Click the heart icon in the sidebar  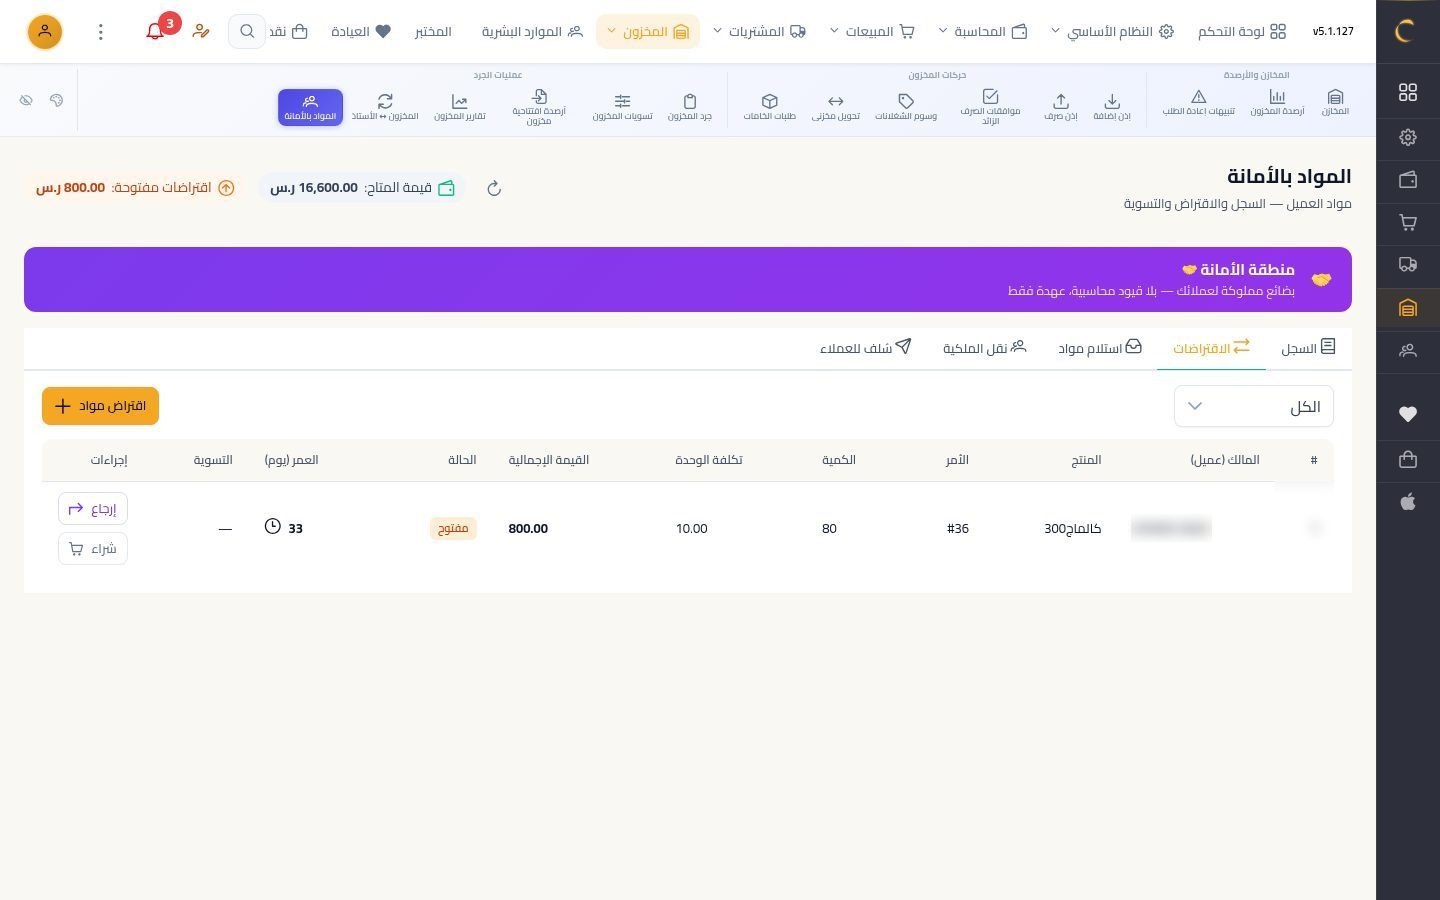[1408, 414]
